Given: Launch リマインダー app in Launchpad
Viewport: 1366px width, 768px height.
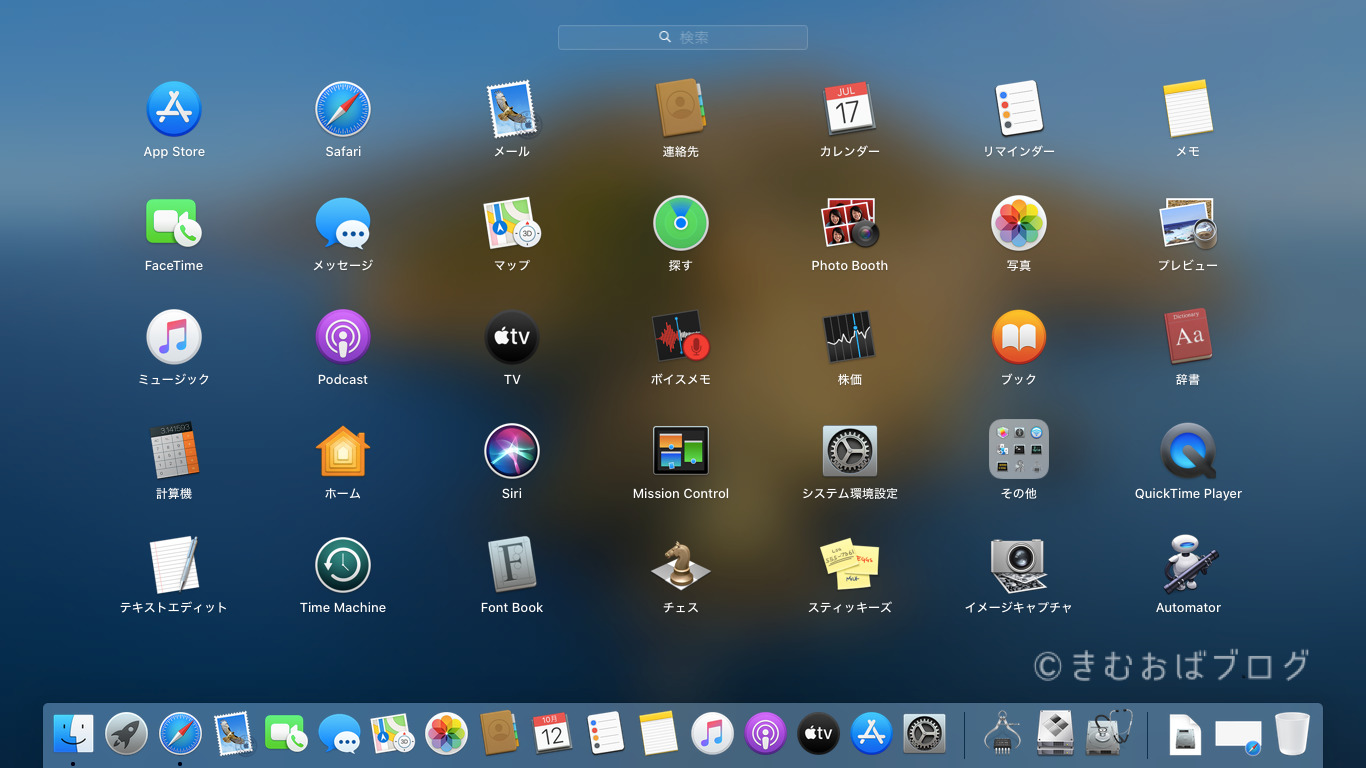Looking at the screenshot, I should 1019,109.
